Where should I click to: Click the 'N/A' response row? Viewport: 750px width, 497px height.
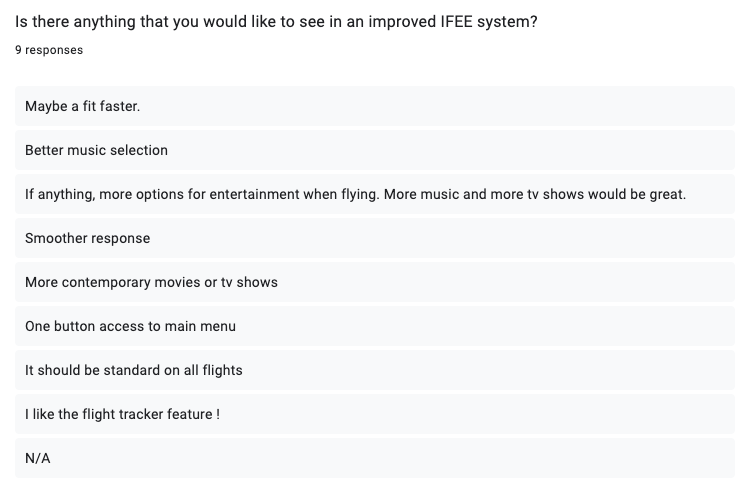click(x=375, y=458)
